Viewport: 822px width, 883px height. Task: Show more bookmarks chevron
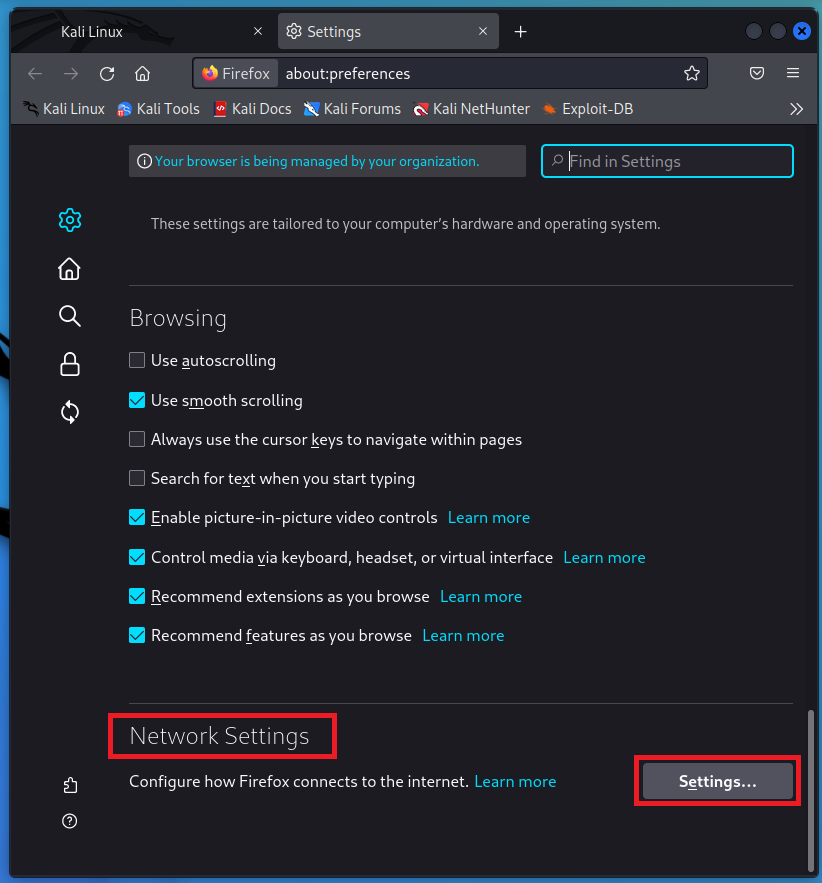click(796, 109)
